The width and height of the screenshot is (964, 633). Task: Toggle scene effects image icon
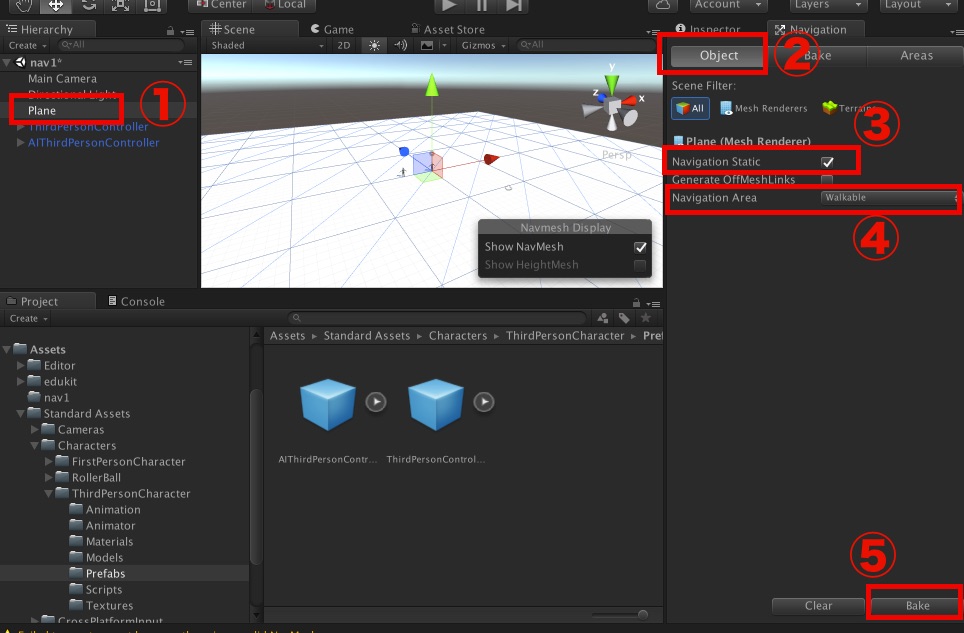[x=427, y=45]
